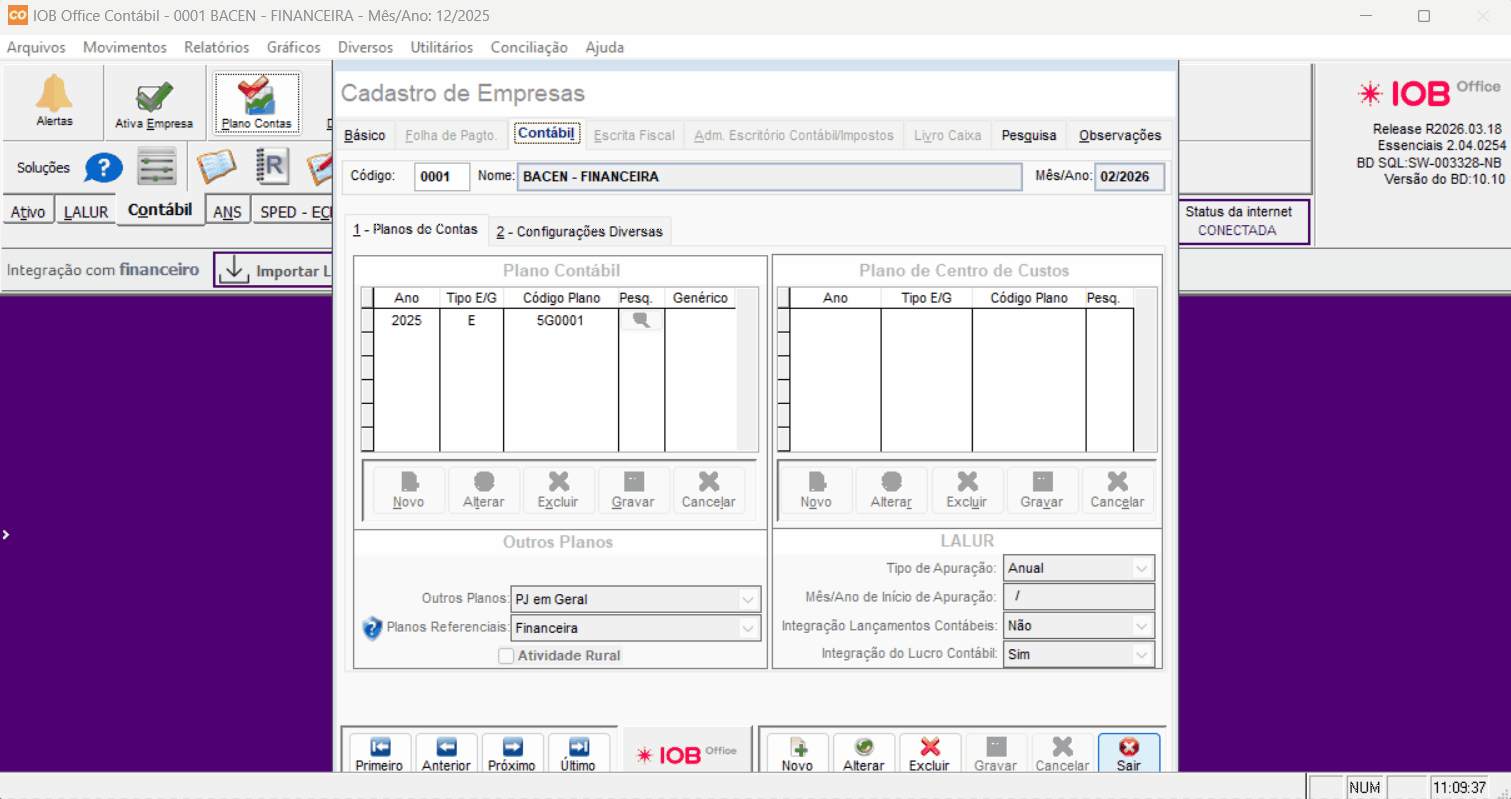The width and height of the screenshot is (1511, 799).
Task: Open the Relatórios menu
Action: click(x=216, y=47)
